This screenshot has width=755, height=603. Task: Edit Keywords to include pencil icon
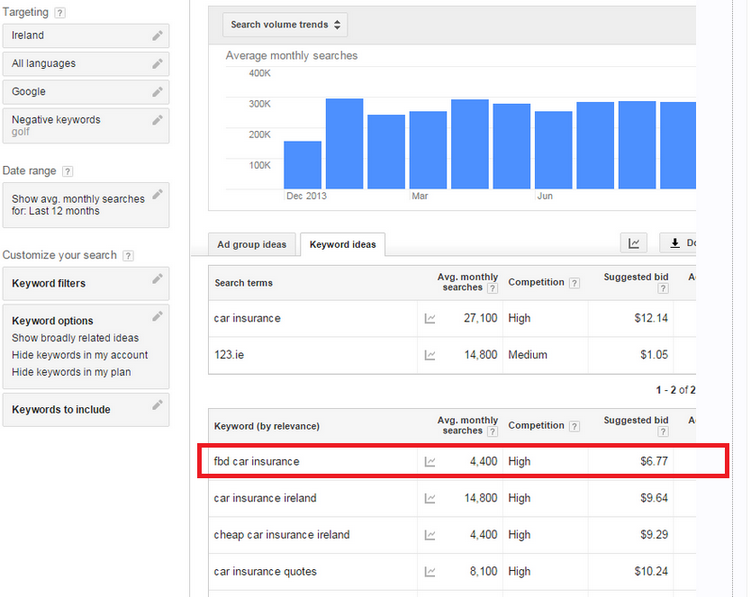coord(157,405)
